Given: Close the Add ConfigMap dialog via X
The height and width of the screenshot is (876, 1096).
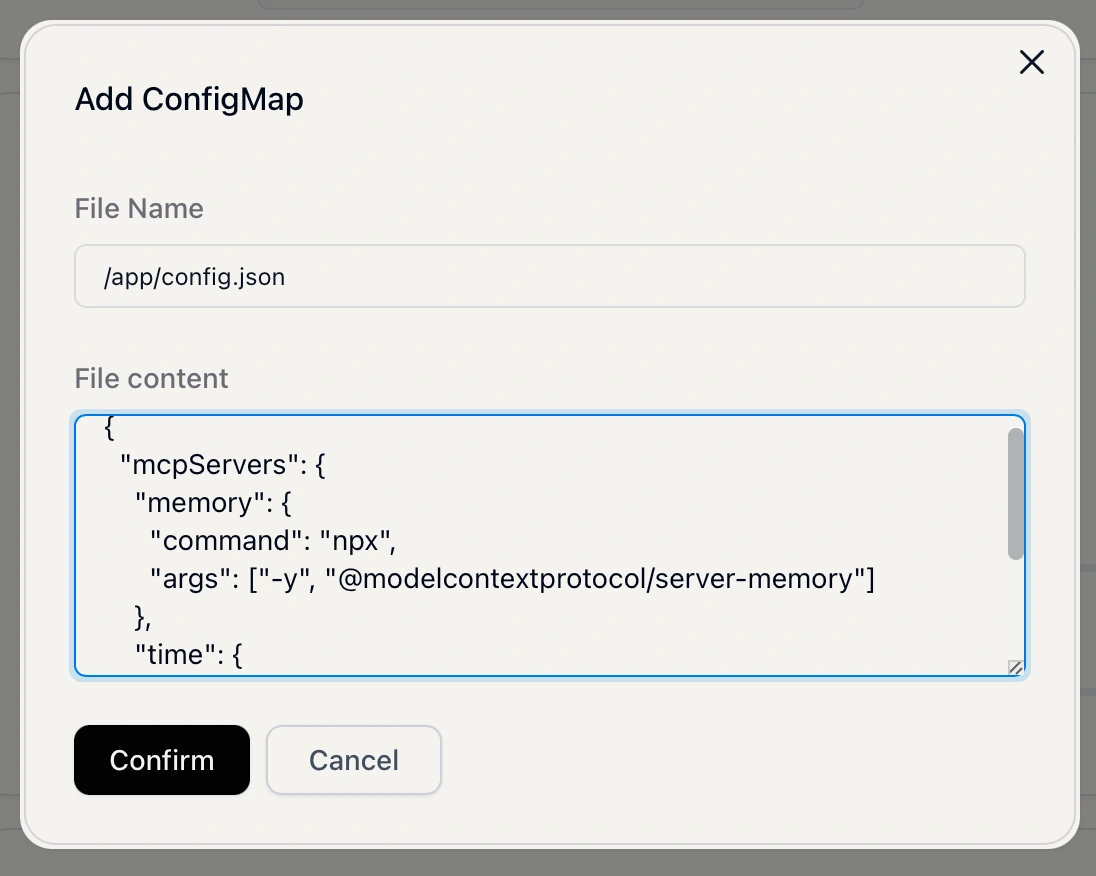Looking at the screenshot, I should pyautogui.click(x=1031, y=62).
